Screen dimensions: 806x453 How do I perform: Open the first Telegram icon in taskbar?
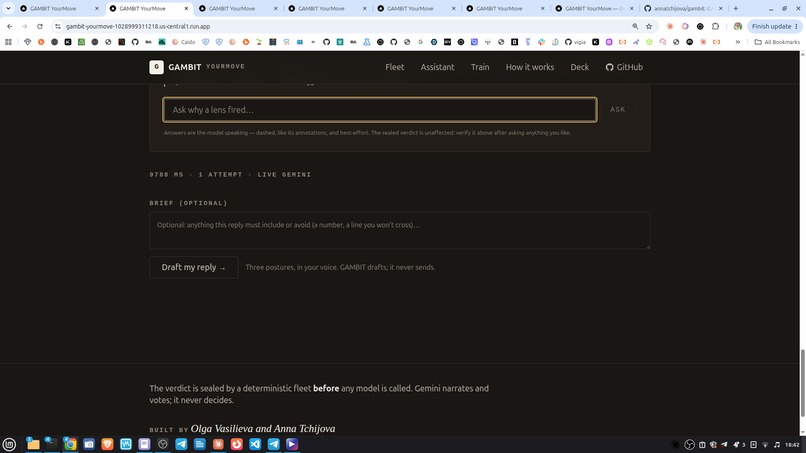point(181,444)
